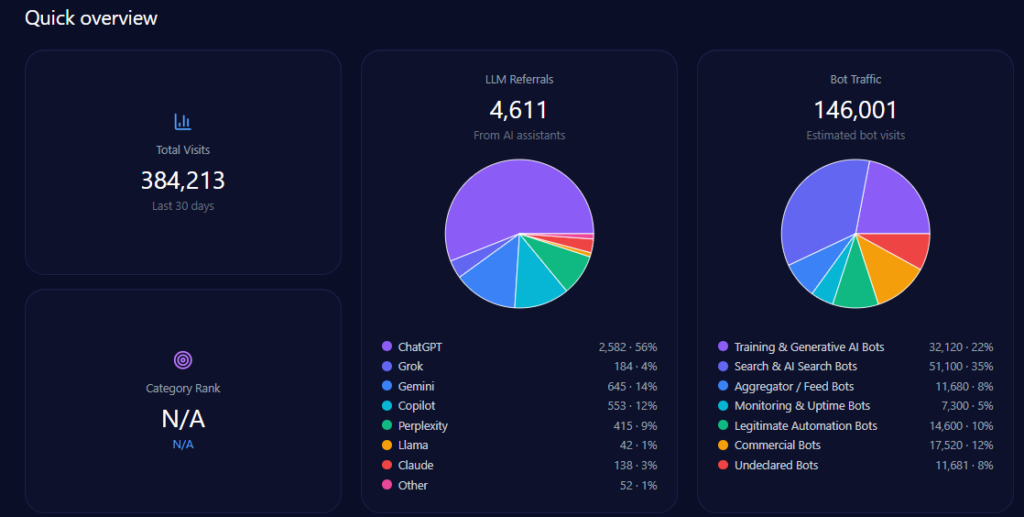Click the Copilot legend label
Screen dimensions: 1024x517
click(x=417, y=406)
